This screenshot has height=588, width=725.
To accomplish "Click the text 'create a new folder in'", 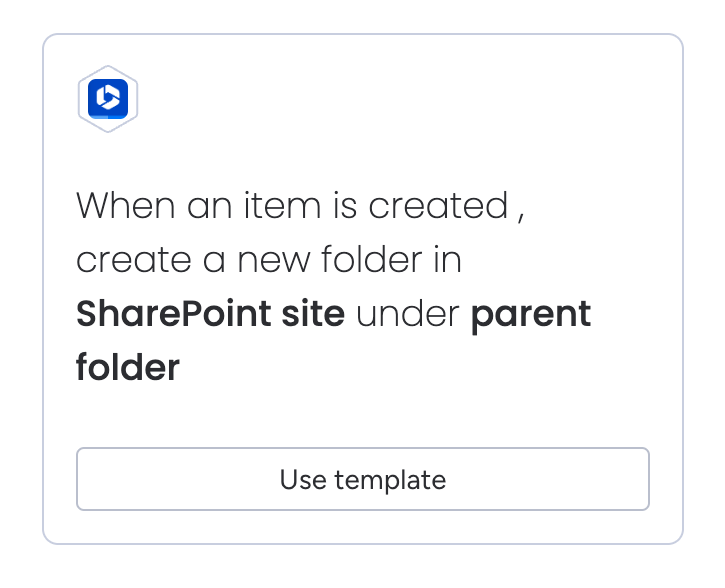I will tap(268, 261).
